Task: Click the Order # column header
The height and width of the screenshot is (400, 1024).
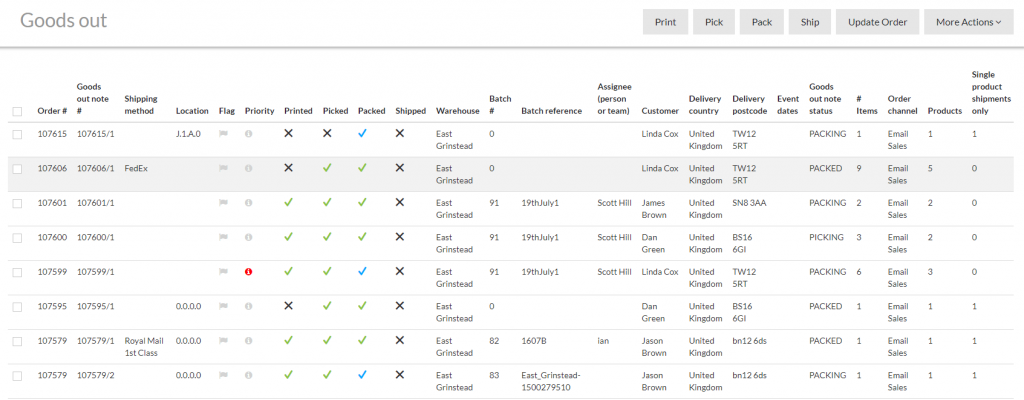Action: tap(52, 111)
